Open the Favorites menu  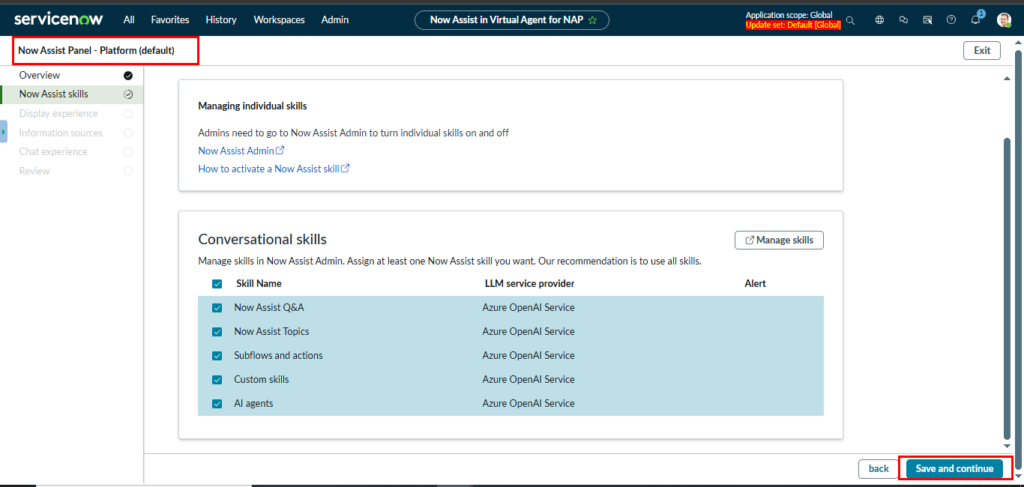tap(169, 19)
